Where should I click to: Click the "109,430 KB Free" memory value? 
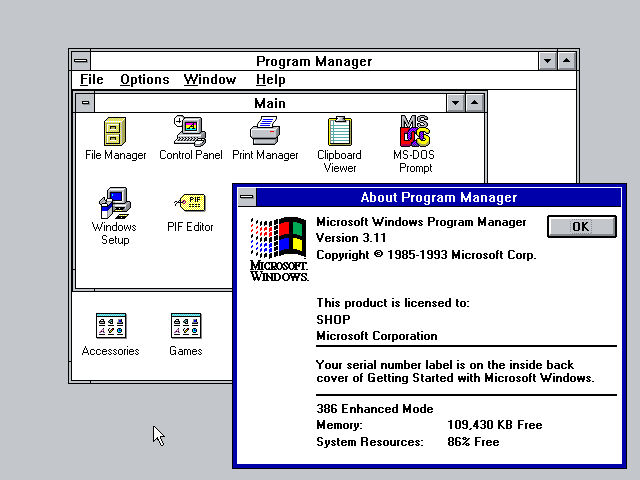[x=495, y=425]
